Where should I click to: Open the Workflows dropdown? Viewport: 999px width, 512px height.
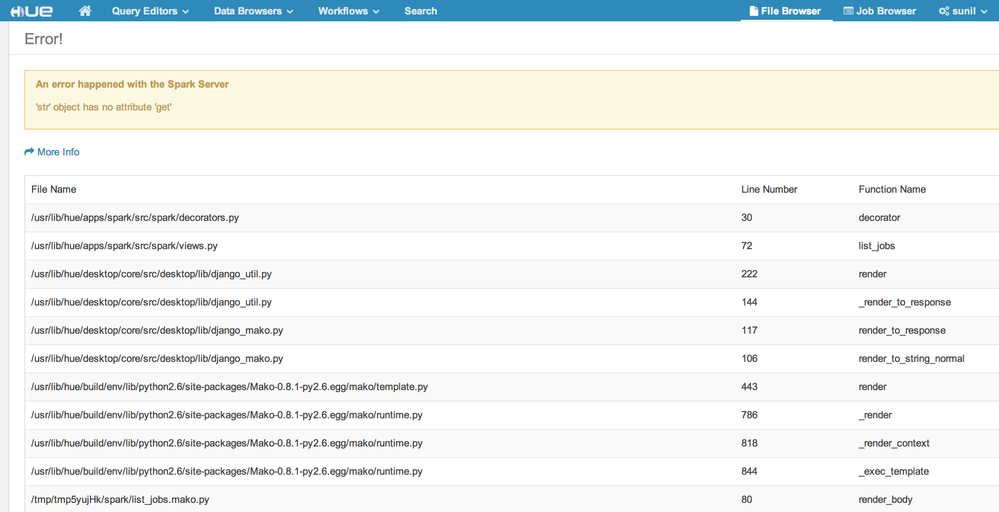[x=349, y=11]
